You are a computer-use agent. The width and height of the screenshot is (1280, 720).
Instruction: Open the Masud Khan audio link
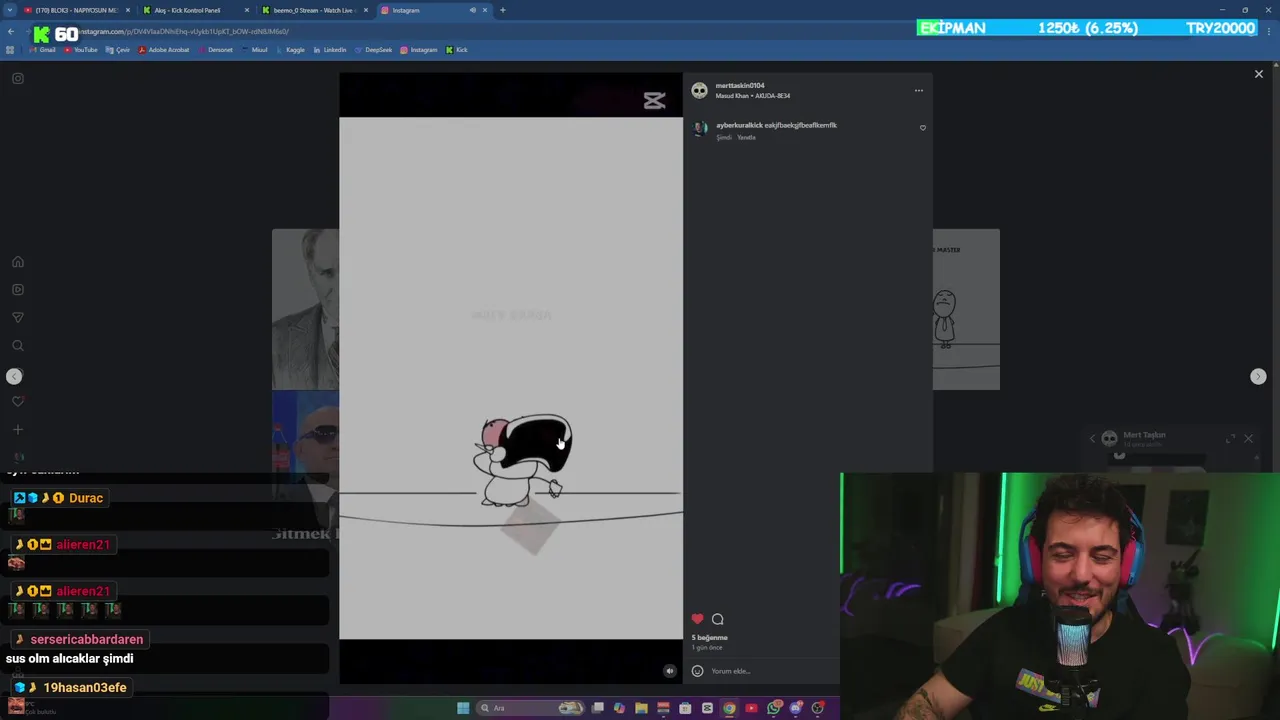point(752,96)
